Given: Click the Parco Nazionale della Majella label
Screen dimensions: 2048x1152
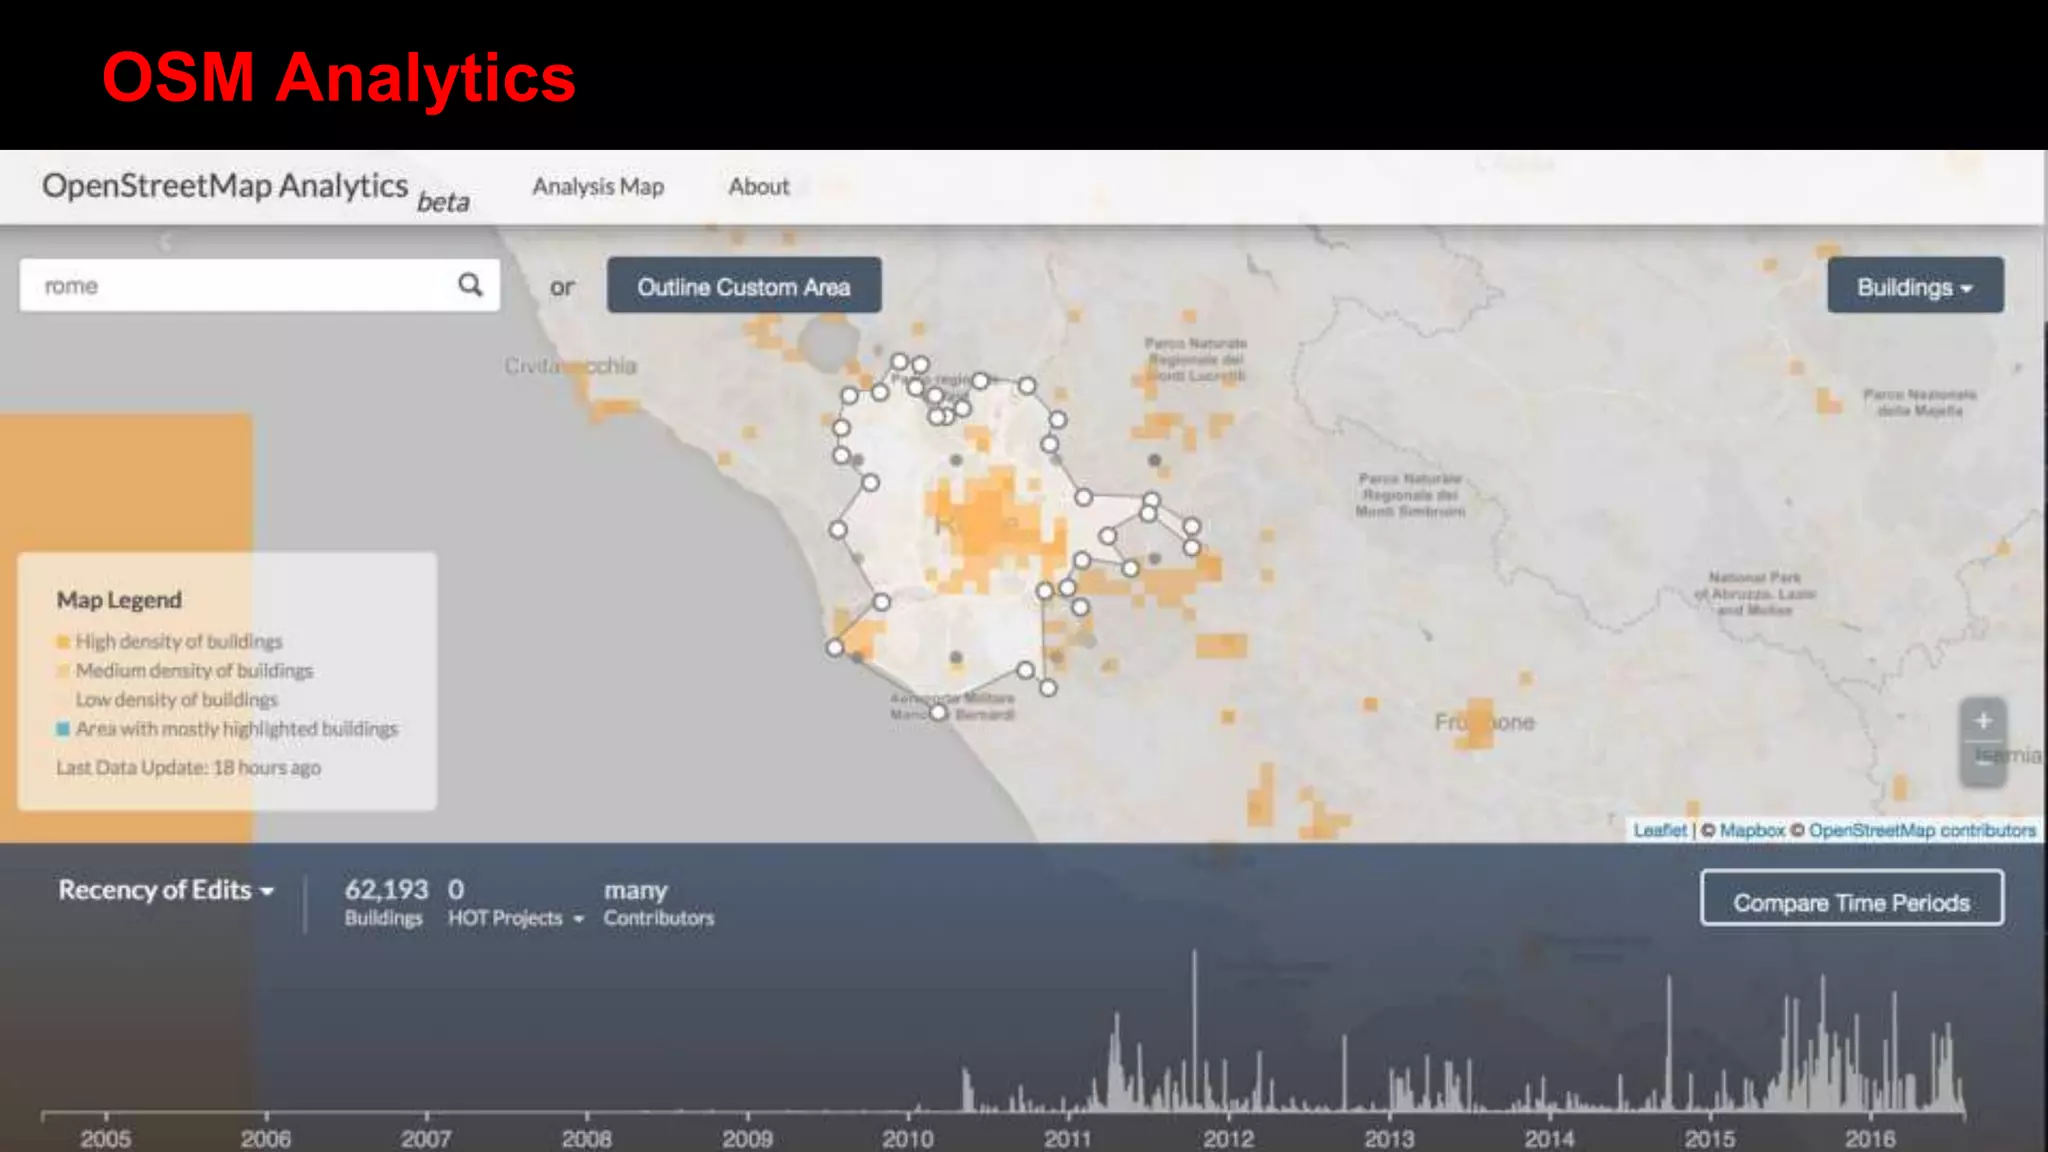Looking at the screenshot, I should 1920,402.
